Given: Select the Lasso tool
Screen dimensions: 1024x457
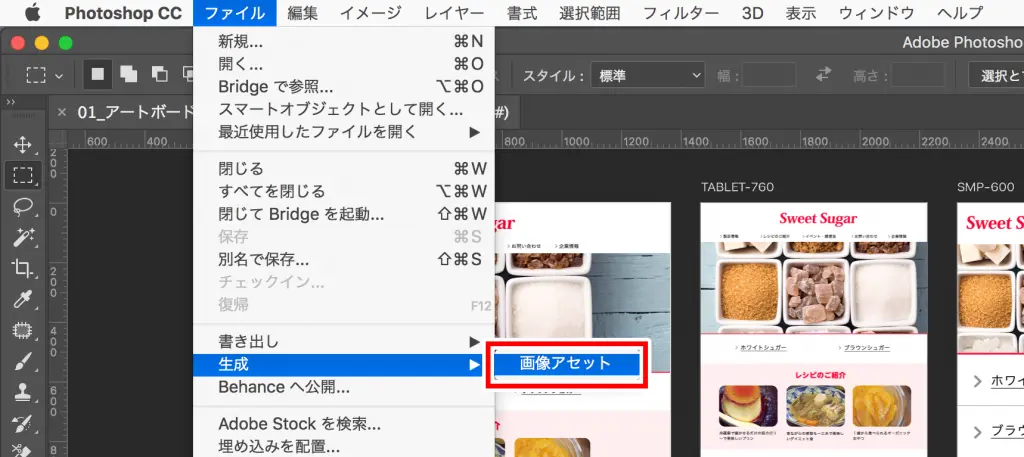Looking at the screenshot, I should coord(23,206).
